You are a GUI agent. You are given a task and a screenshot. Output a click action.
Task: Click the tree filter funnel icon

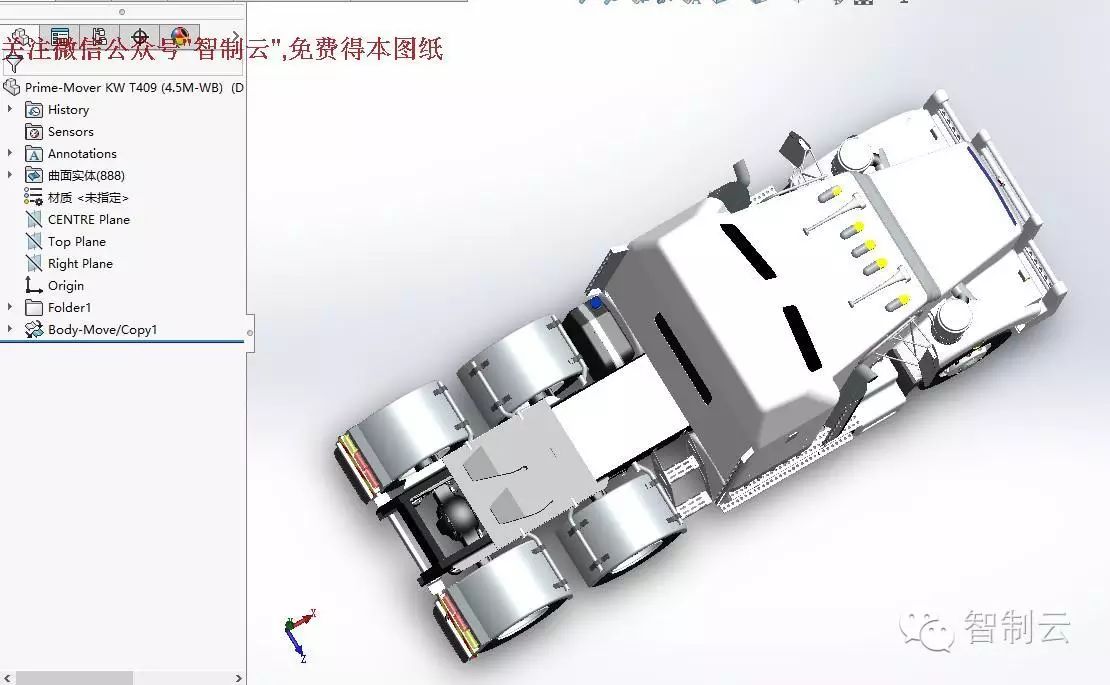tap(13, 64)
